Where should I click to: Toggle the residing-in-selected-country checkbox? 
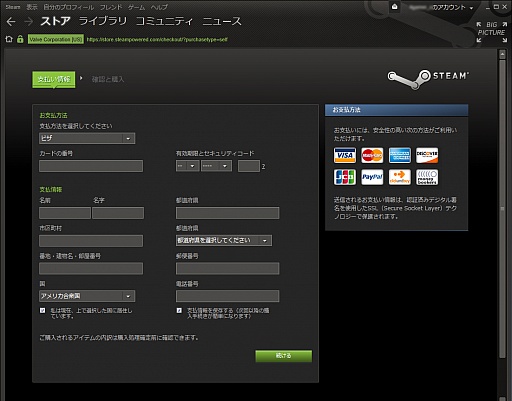tap(43, 310)
